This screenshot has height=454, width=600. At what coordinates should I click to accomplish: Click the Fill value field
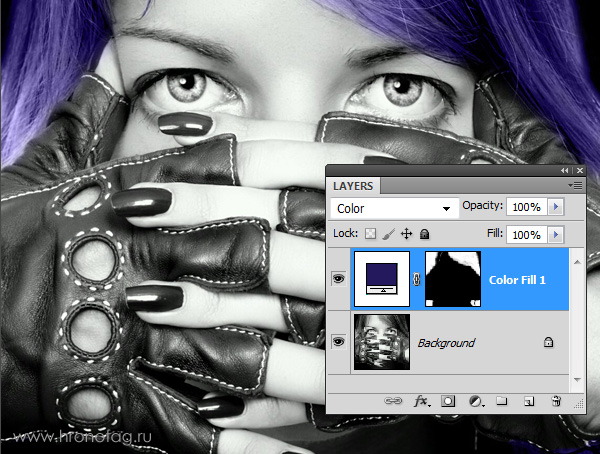[x=527, y=234]
